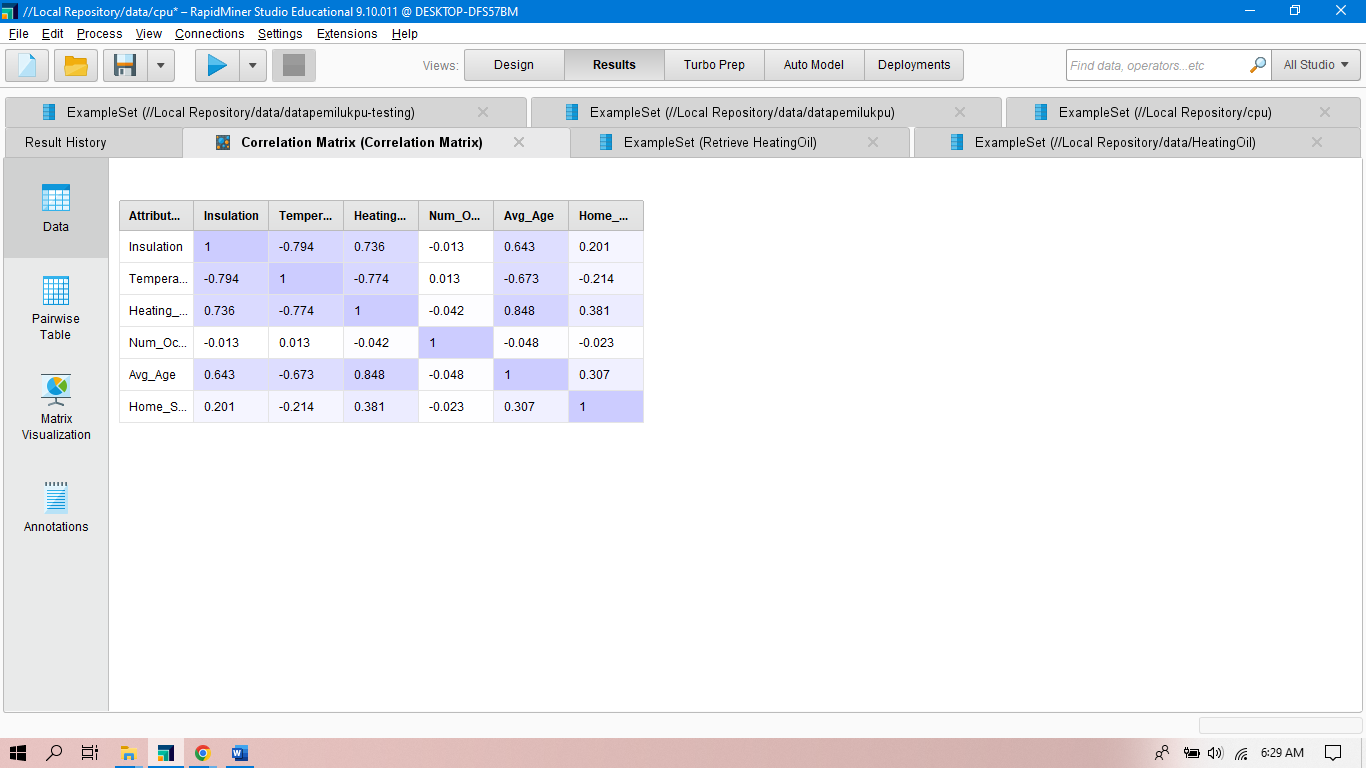This screenshot has height=768, width=1366.
Task: Type in the operator search field
Action: [1150, 64]
